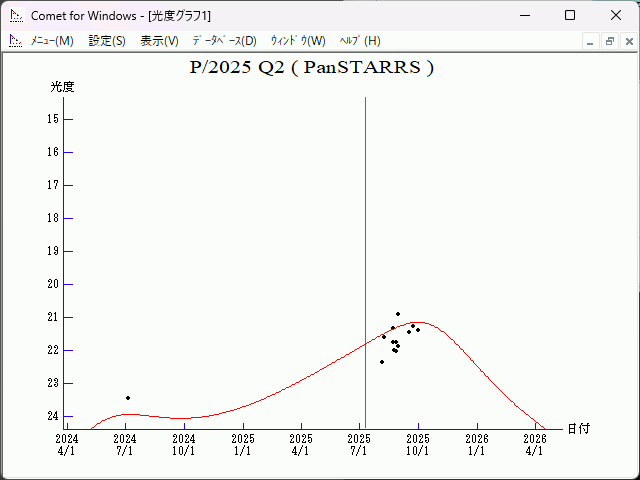Maximize the Comet for Windows application window

point(570,15)
